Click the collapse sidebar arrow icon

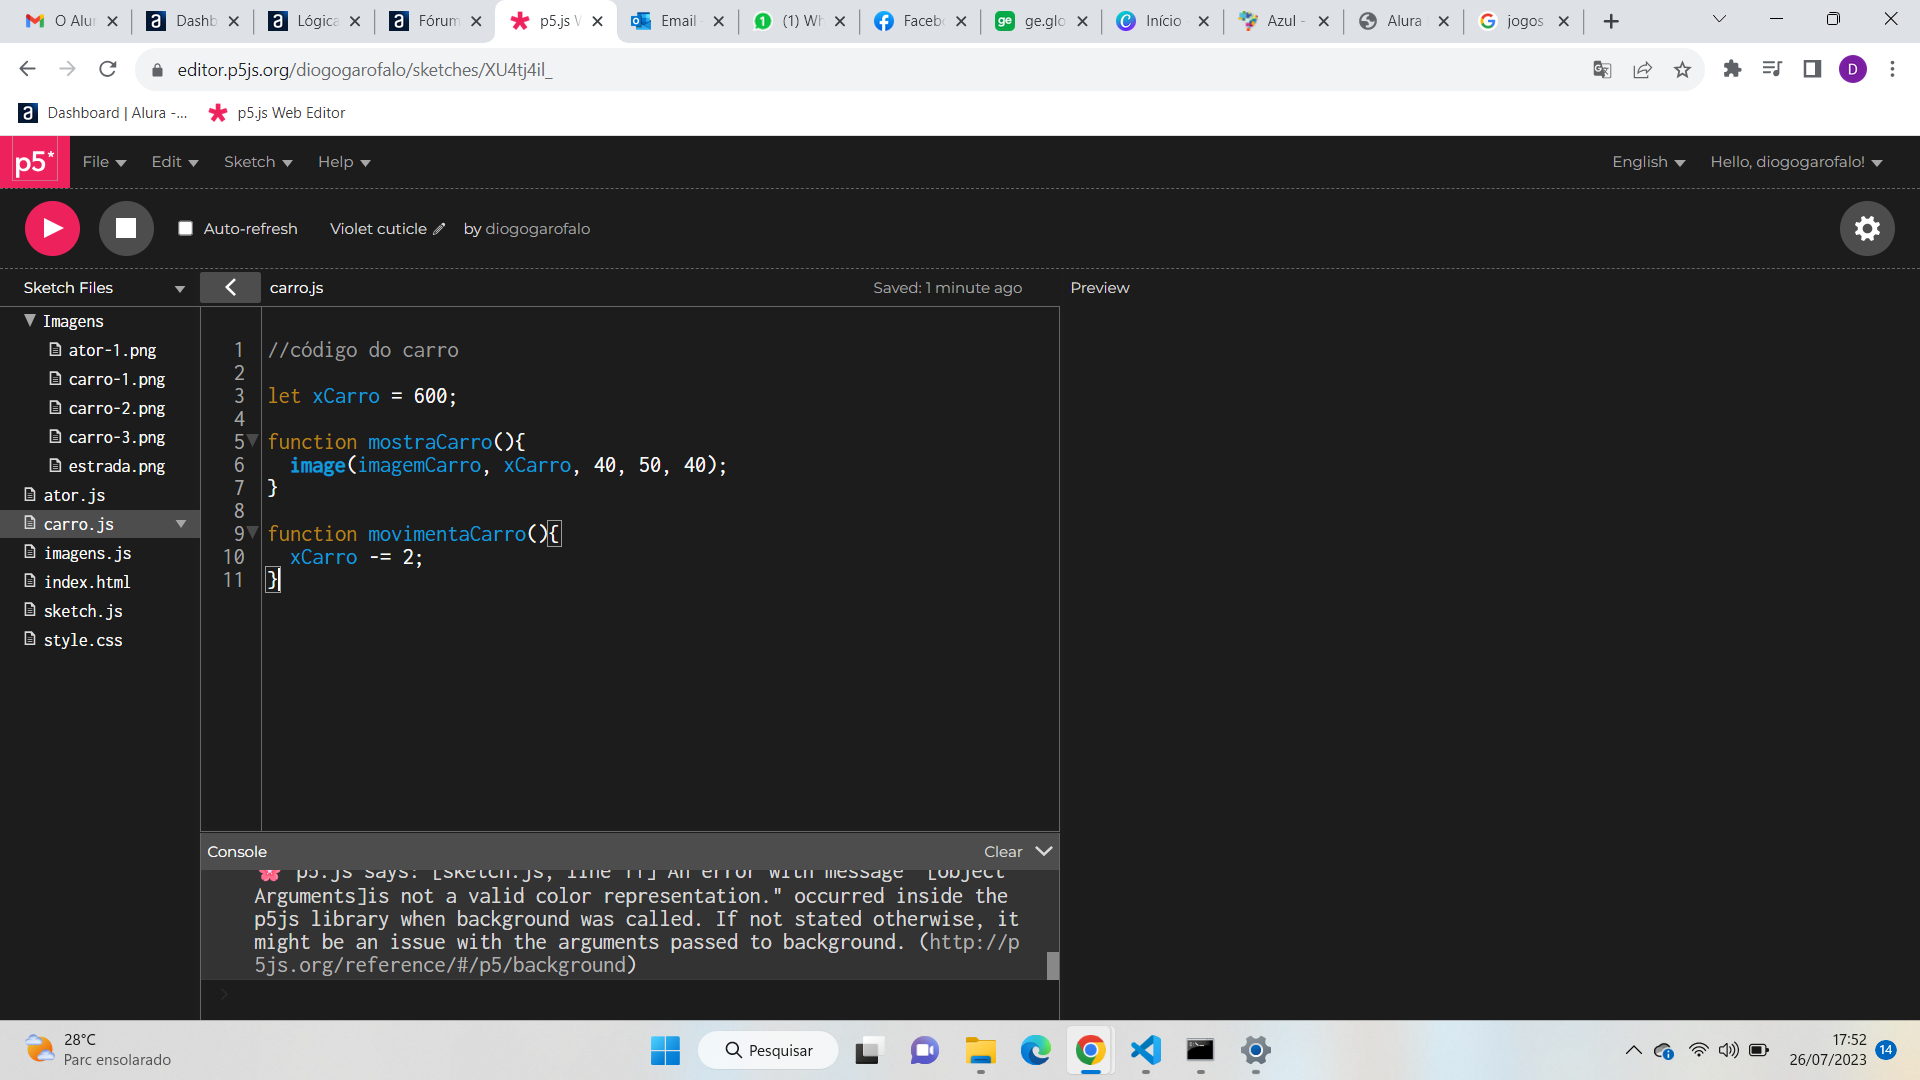point(231,287)
